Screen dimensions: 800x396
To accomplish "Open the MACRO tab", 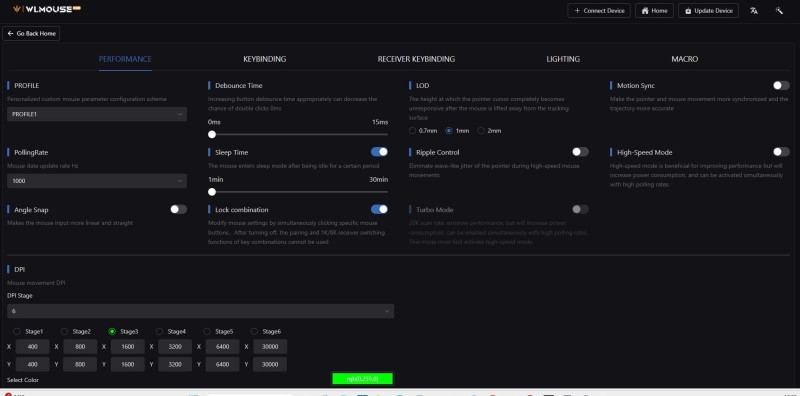I will coord(685,59).
